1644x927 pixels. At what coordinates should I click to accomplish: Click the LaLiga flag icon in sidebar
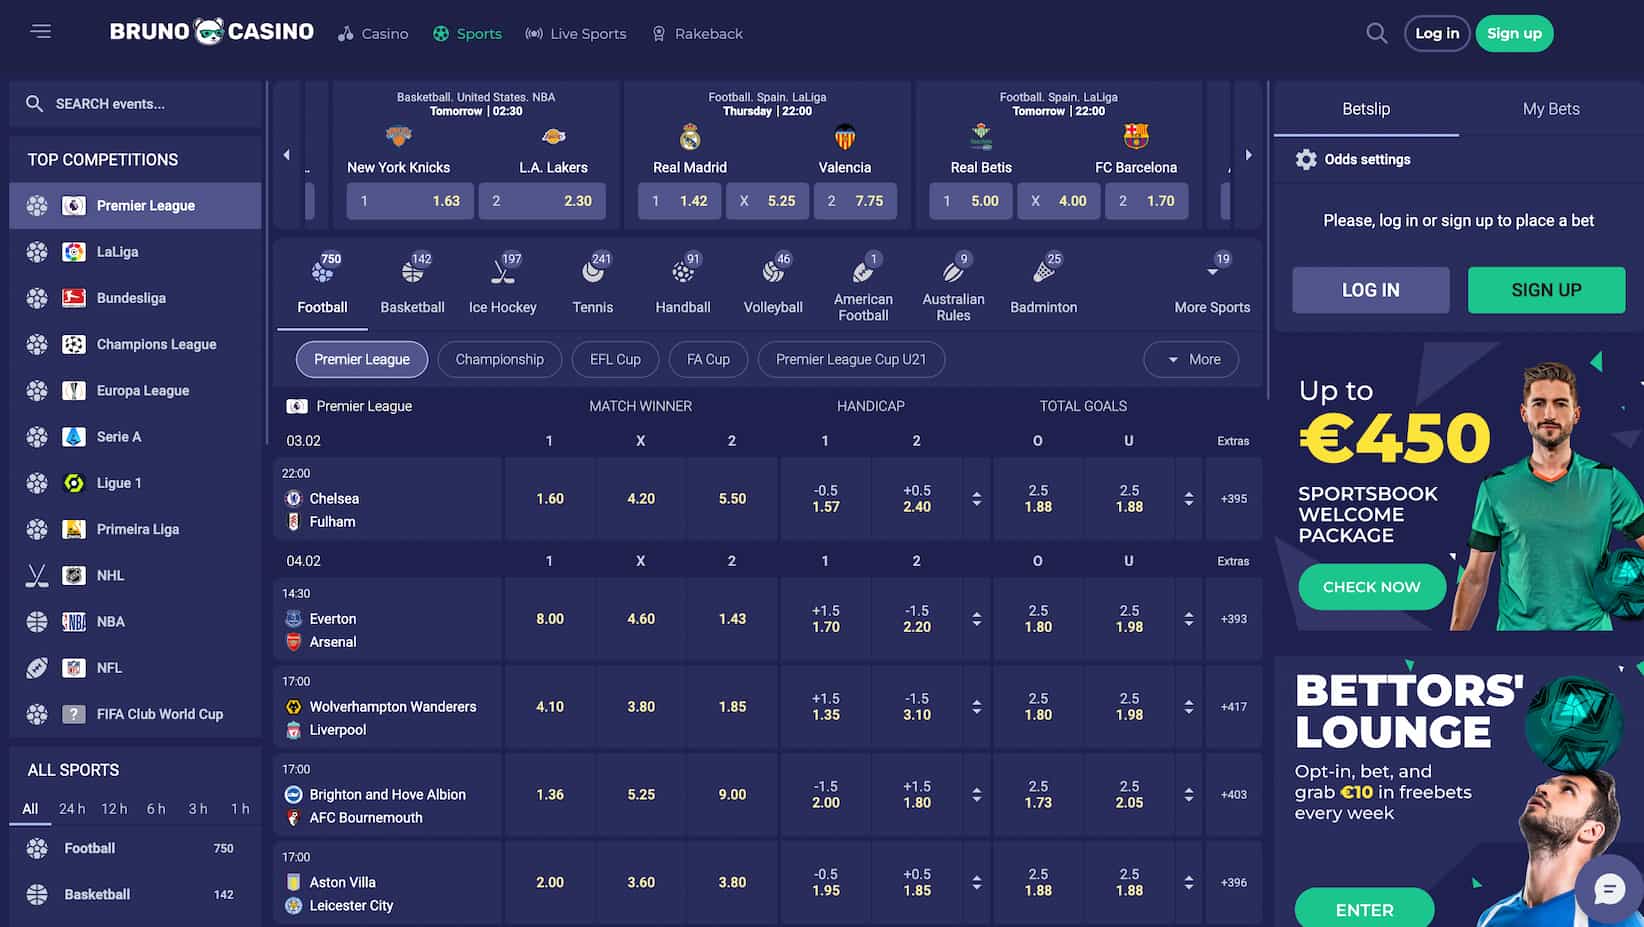(74, 252)
